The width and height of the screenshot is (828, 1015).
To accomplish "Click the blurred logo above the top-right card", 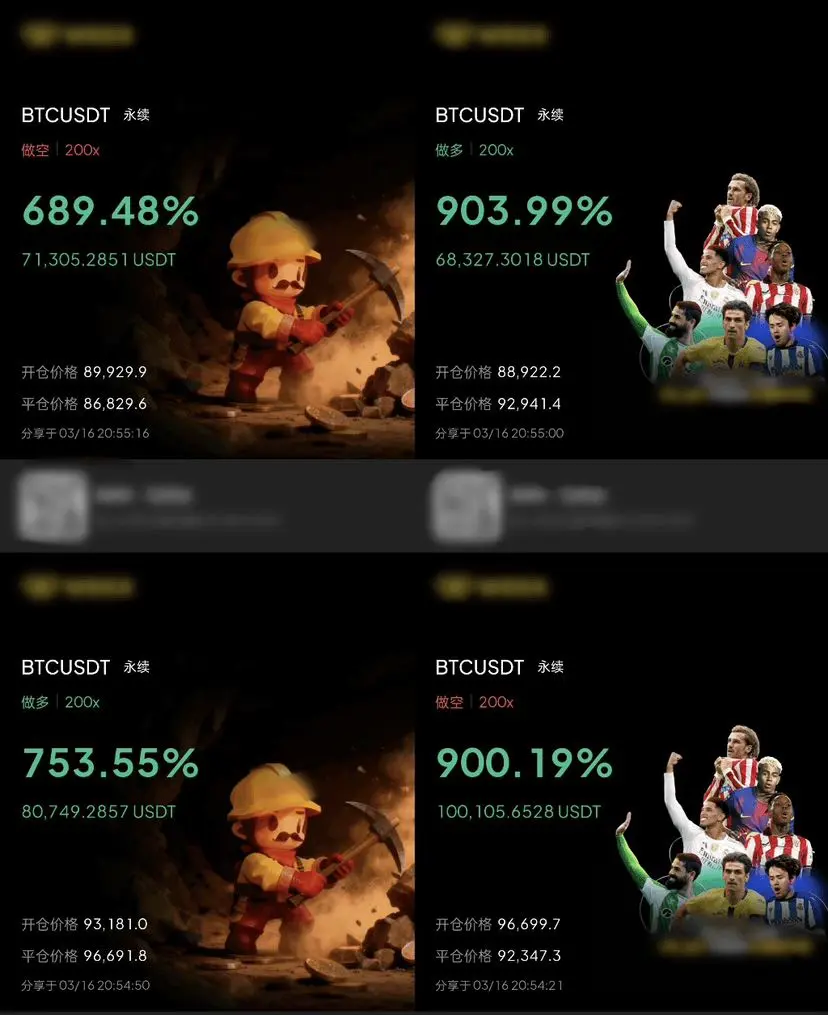I will click(491, 34).
